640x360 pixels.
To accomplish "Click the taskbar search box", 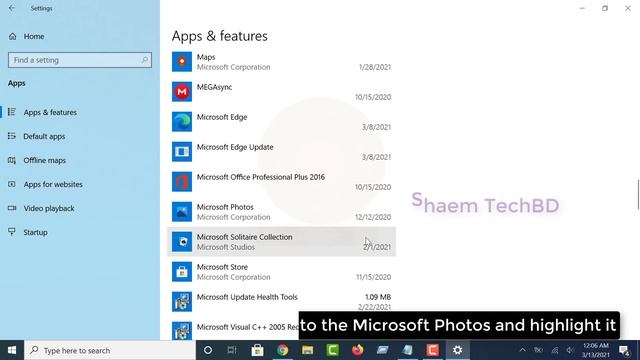I will [x=110, y=350].
